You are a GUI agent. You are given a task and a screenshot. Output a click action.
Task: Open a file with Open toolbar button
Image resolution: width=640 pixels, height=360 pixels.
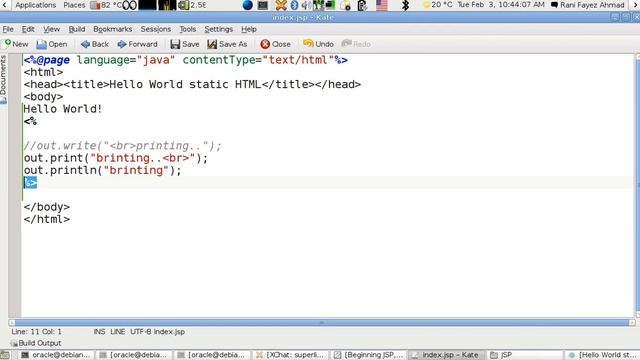coord(52,44)
